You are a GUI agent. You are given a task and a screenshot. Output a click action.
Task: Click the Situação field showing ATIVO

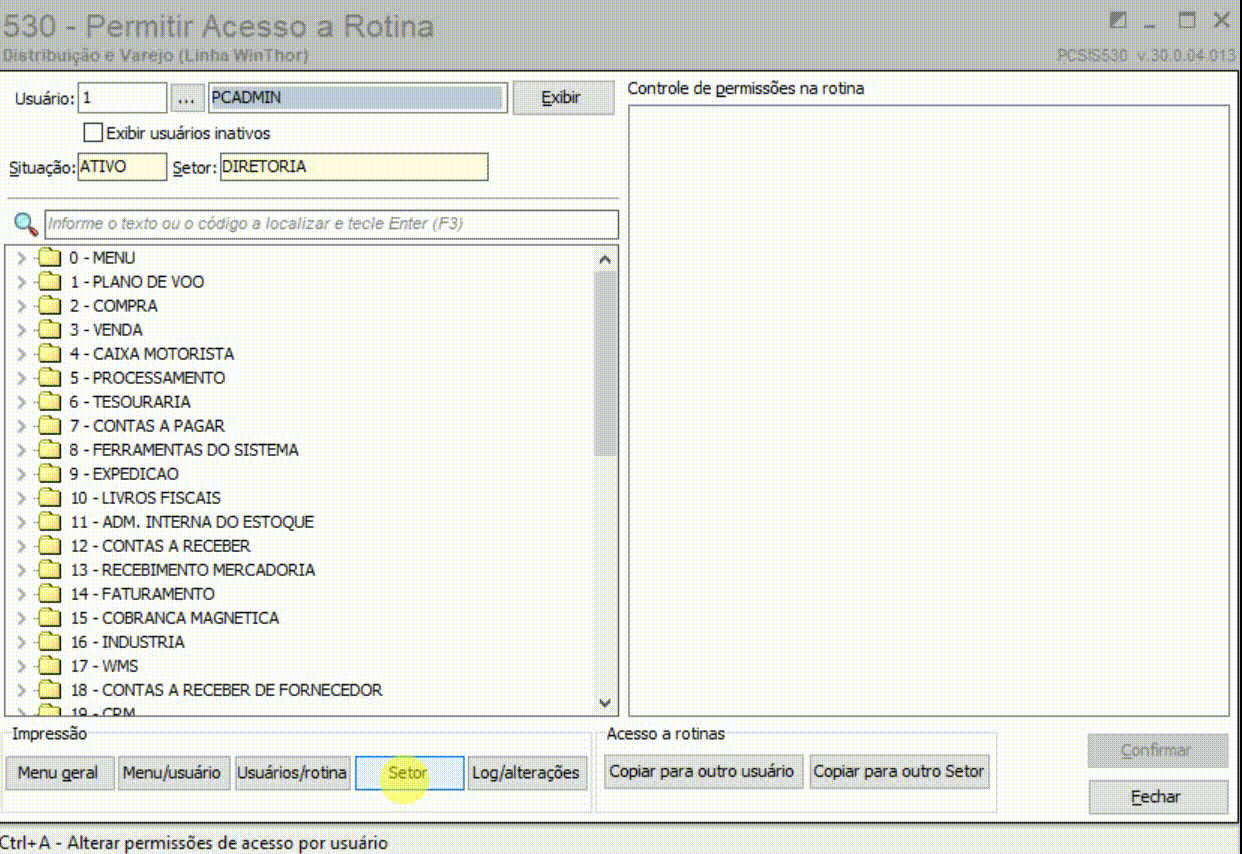click(x=122, y=167)
